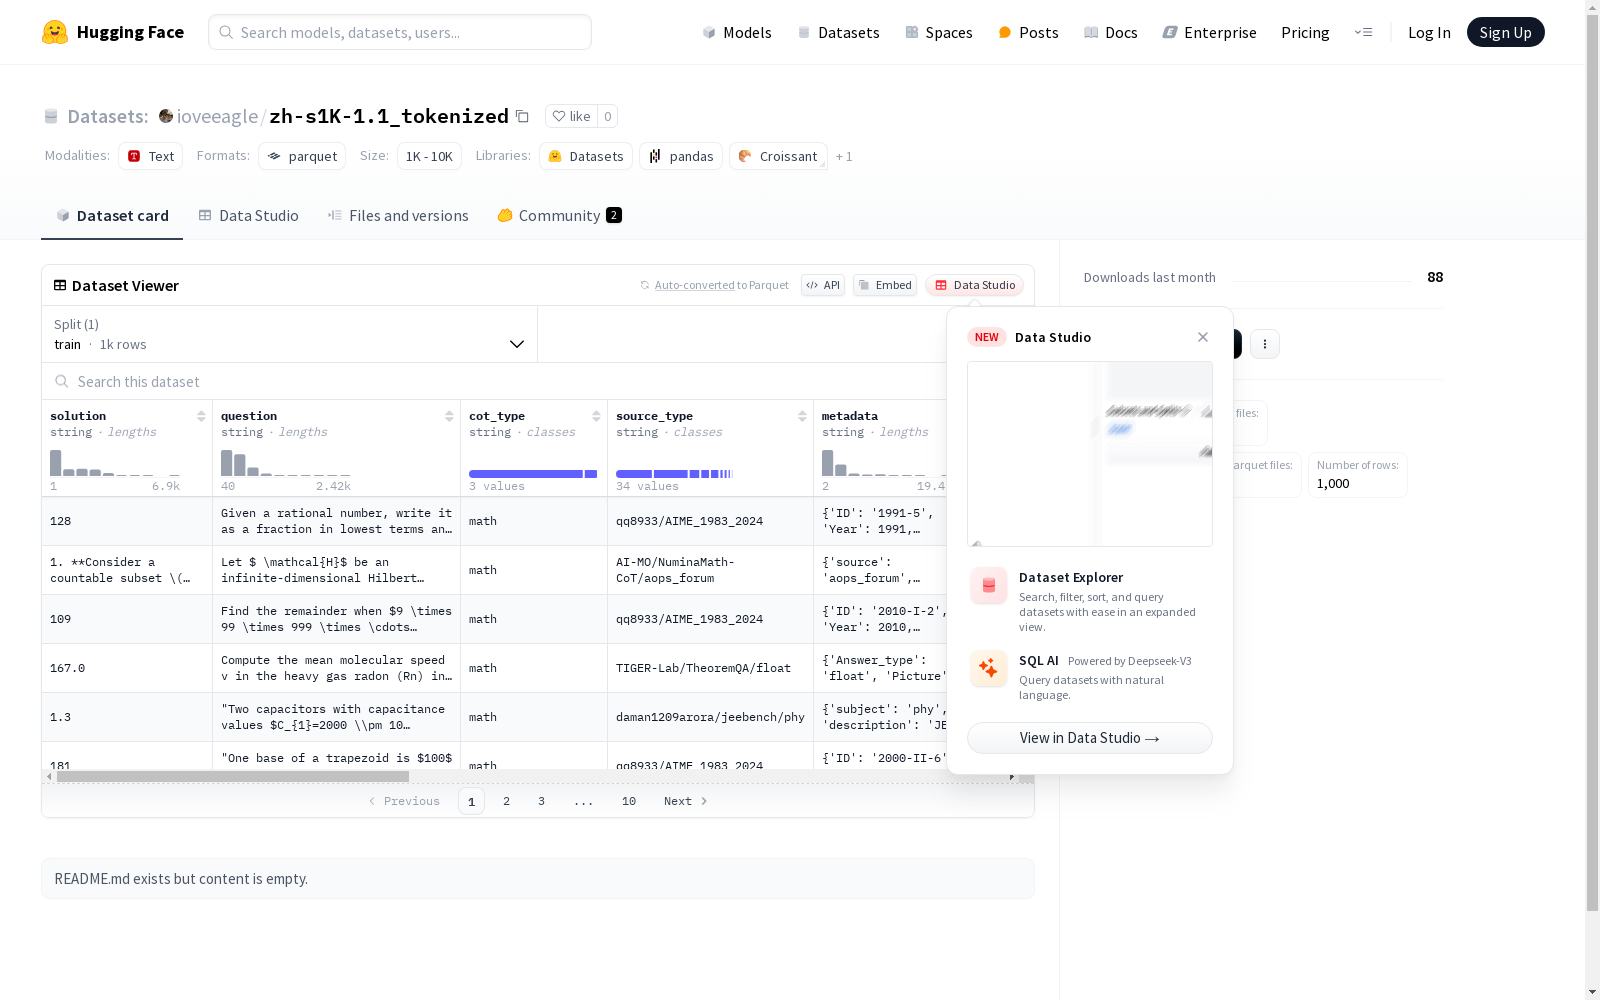This screenshot has width=1600, height=1000.
Task: Focus the top search models field
Action: (x=400, y=32)
